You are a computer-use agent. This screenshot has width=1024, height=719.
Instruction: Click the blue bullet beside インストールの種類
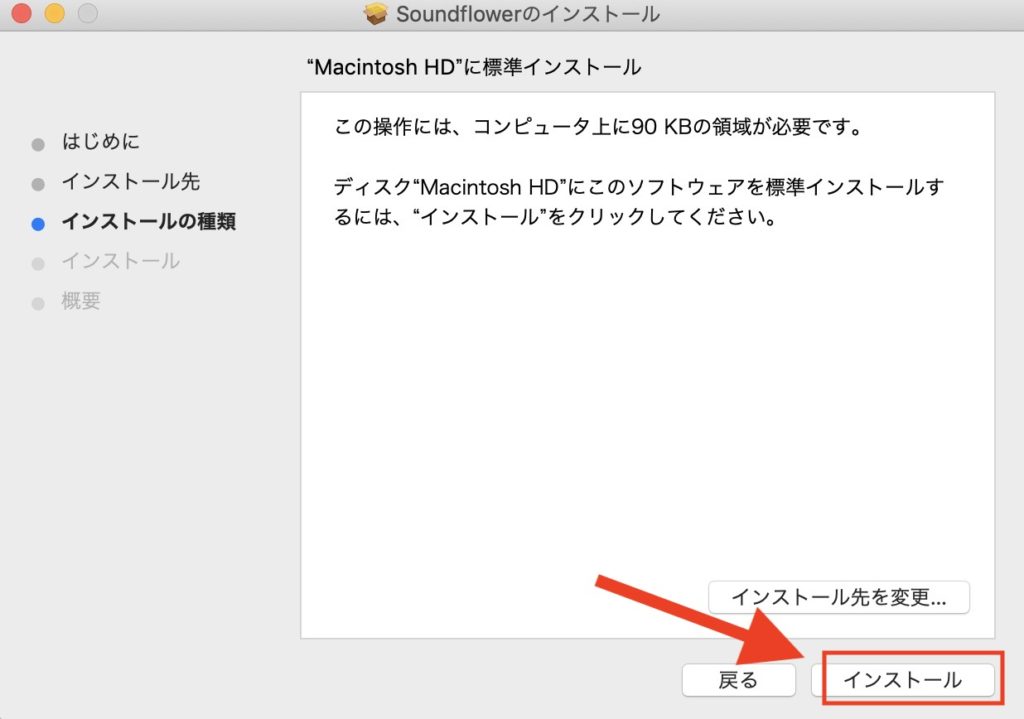pos(38,224)
